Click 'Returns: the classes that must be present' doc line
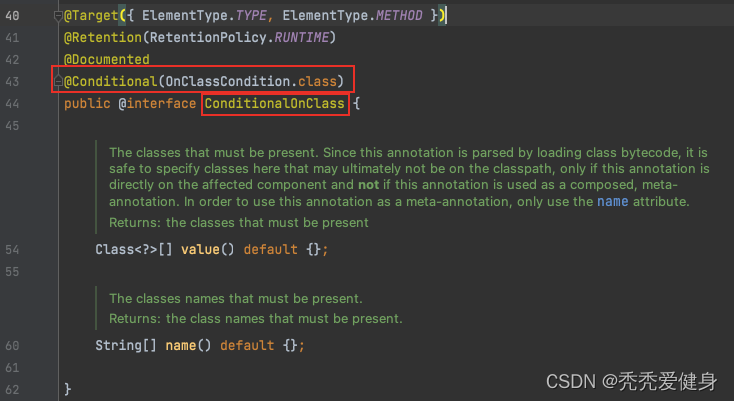 tap(239, 223)
